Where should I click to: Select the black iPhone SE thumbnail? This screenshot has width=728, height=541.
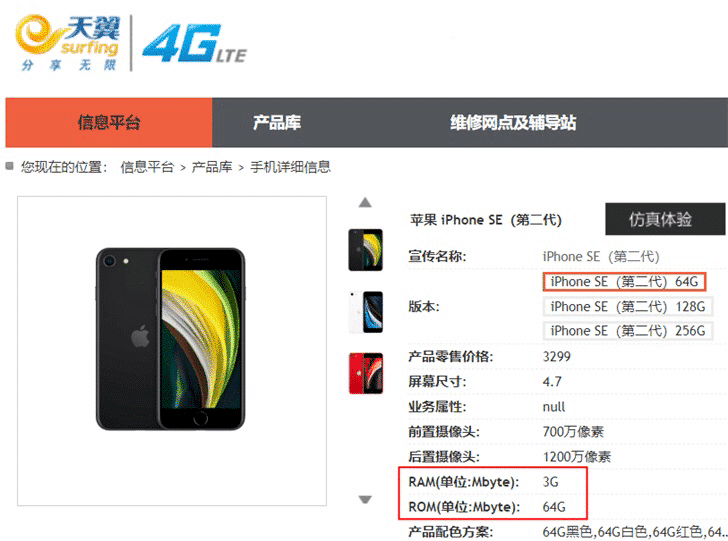366,250
